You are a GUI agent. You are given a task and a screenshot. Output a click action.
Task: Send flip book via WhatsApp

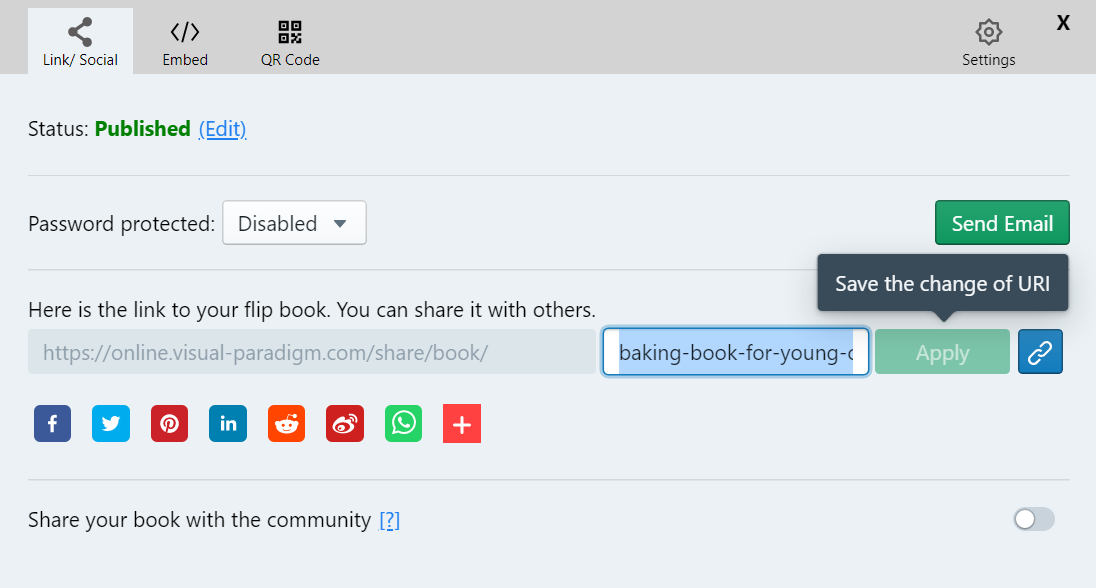403,423
